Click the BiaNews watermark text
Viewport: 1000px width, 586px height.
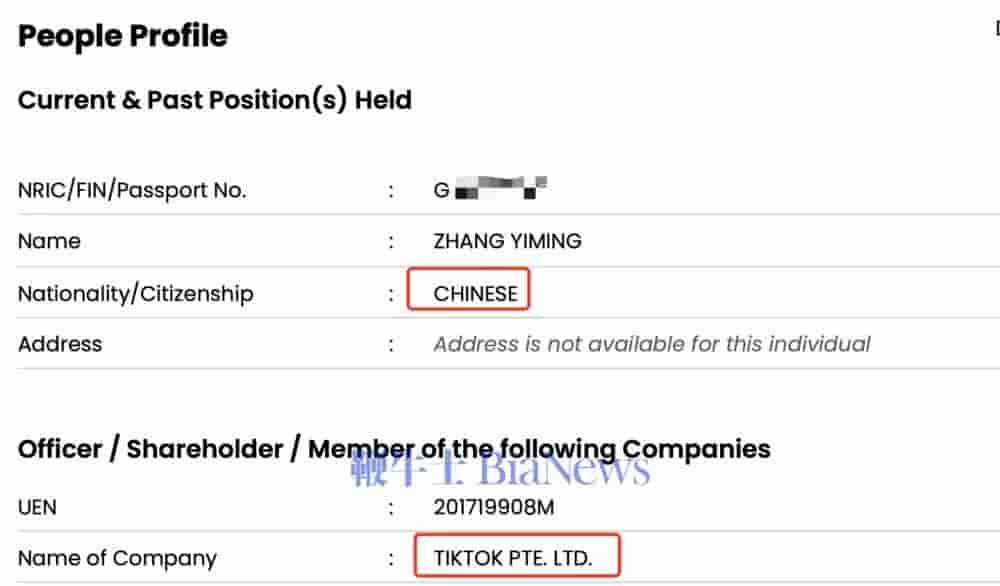point(563,468)
